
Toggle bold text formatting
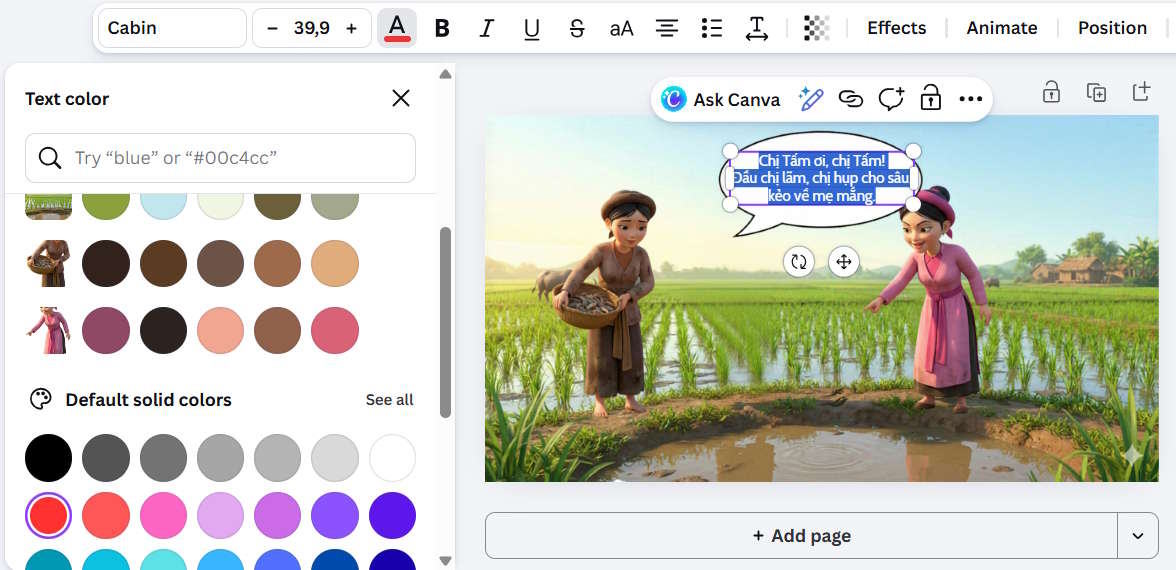pos(442,28)
